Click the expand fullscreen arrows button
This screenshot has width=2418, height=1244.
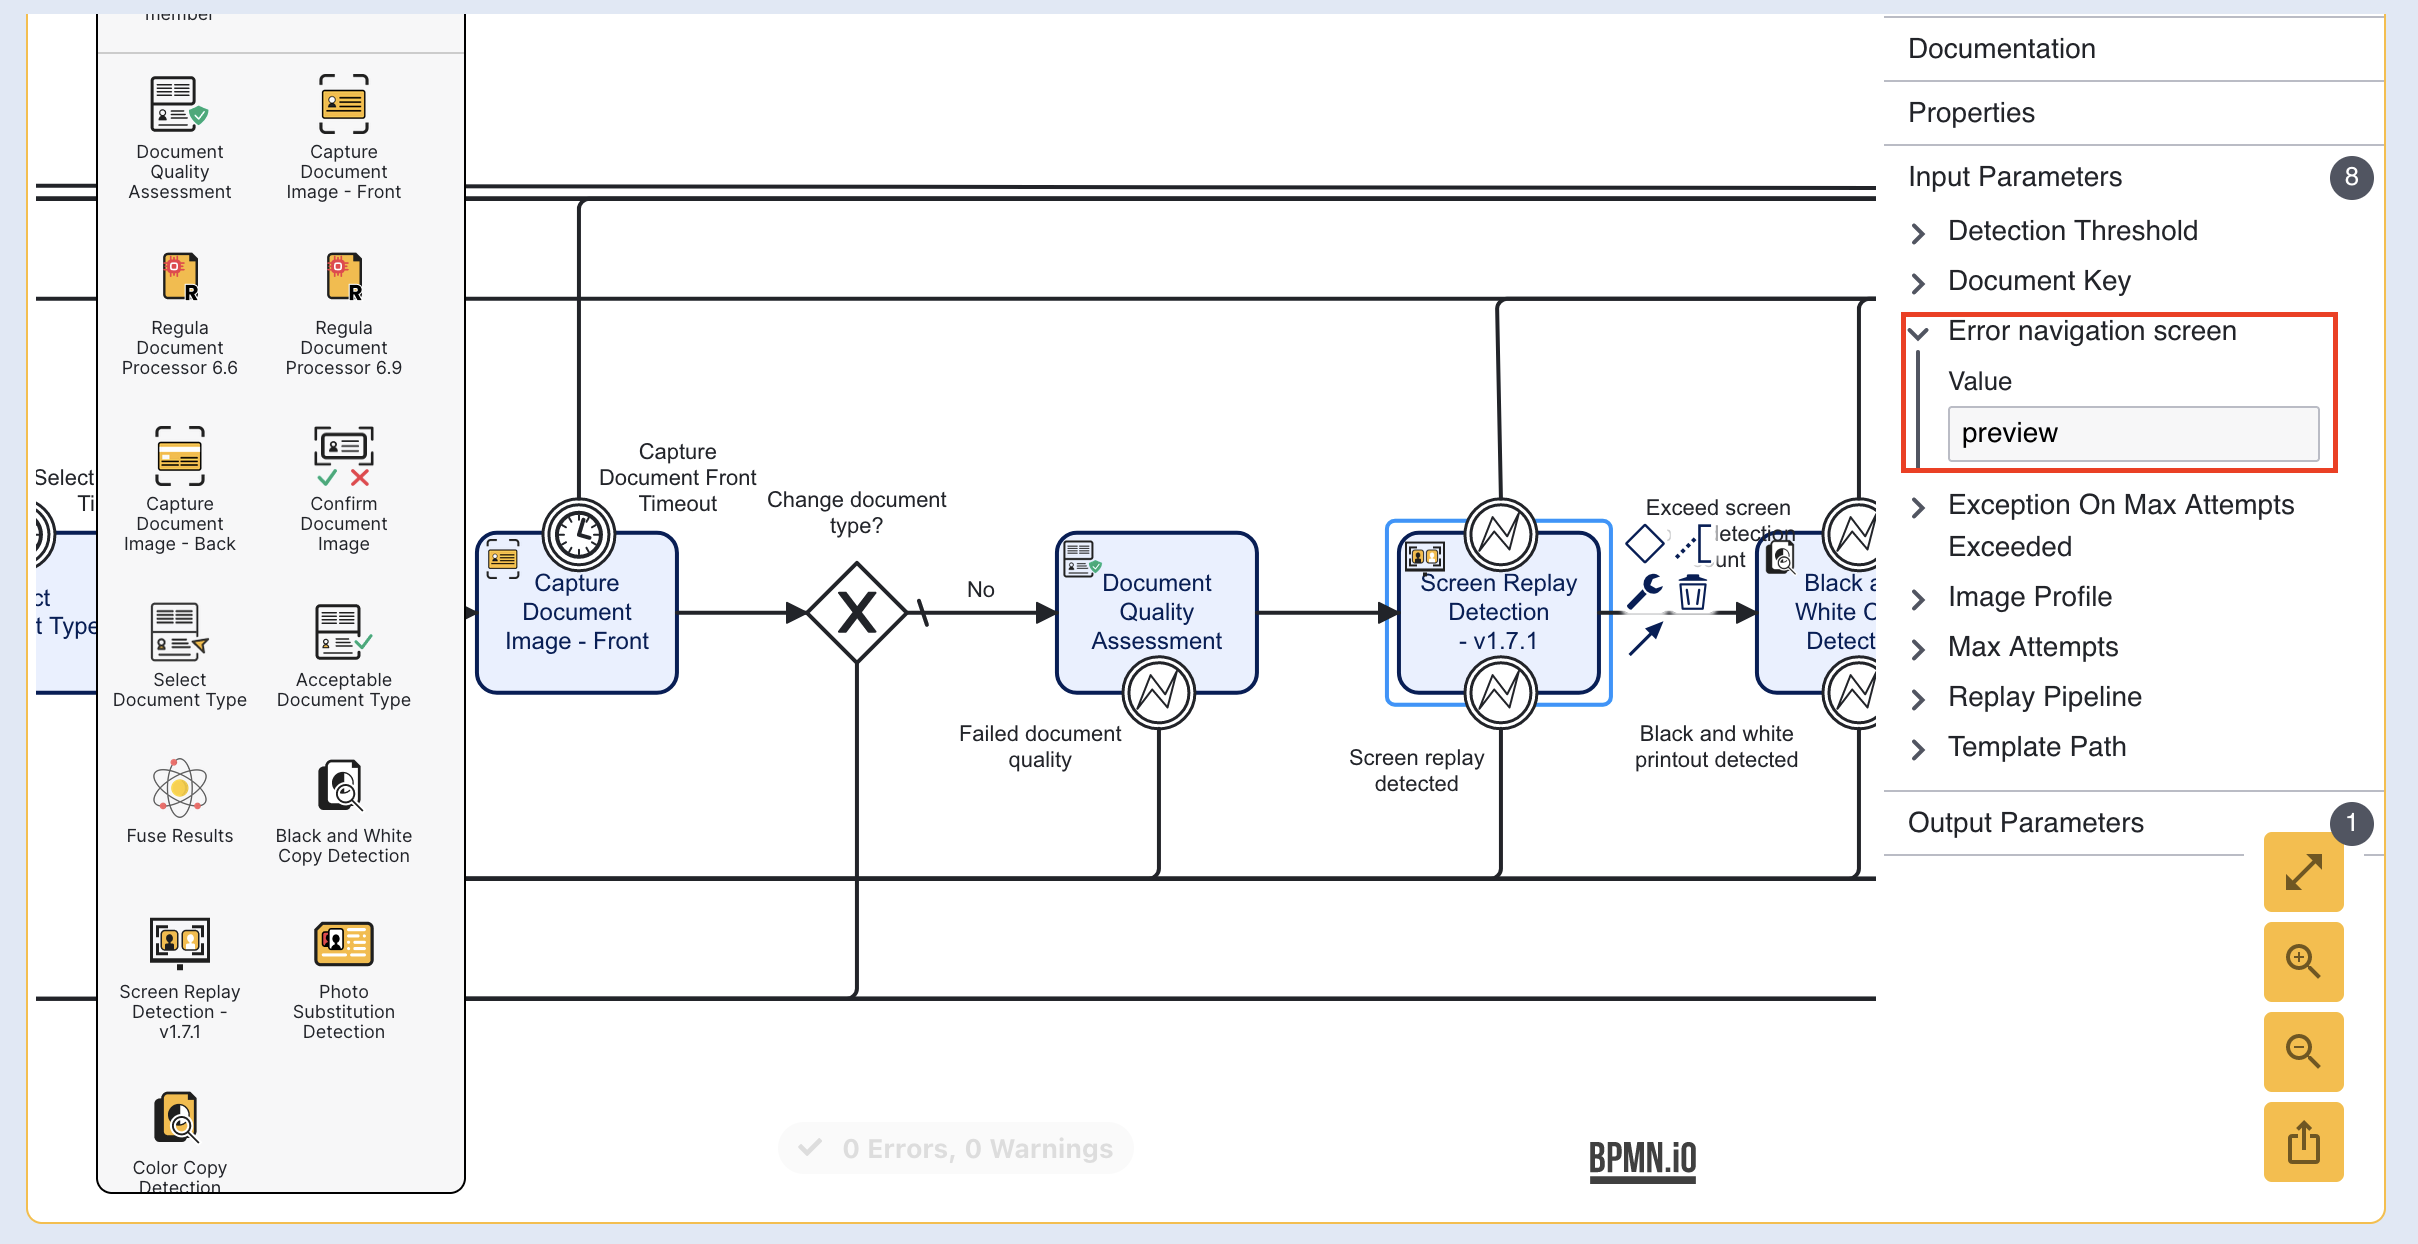point(2303,871)
